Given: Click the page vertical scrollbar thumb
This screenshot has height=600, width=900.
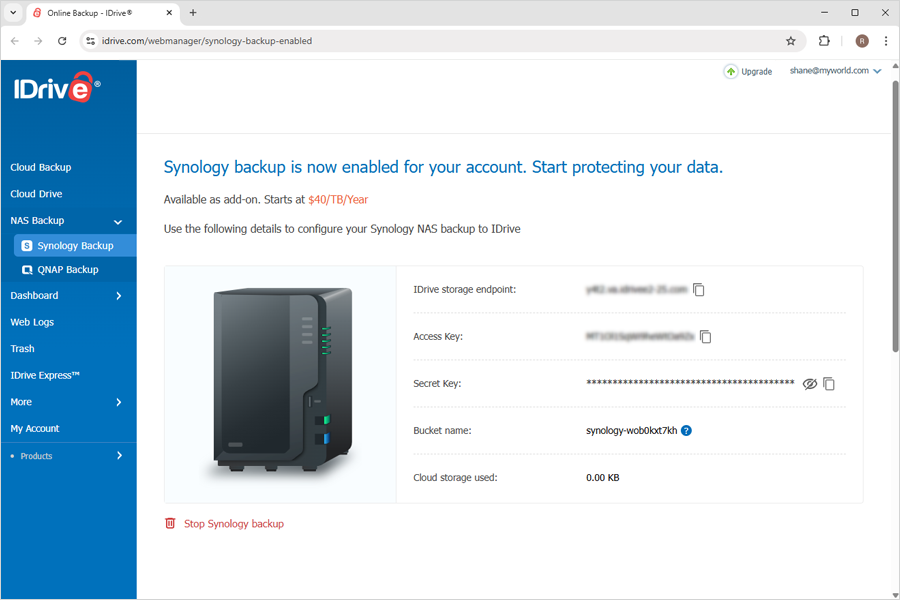Looking at the screenshot, I should click(895, 215).
